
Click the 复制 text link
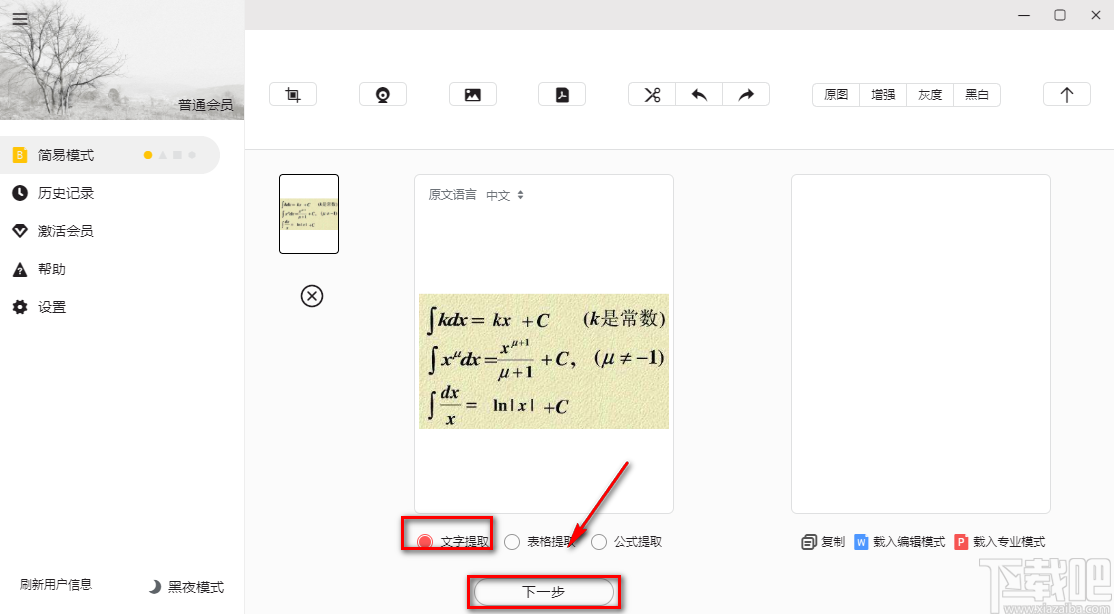coord(833,542)
